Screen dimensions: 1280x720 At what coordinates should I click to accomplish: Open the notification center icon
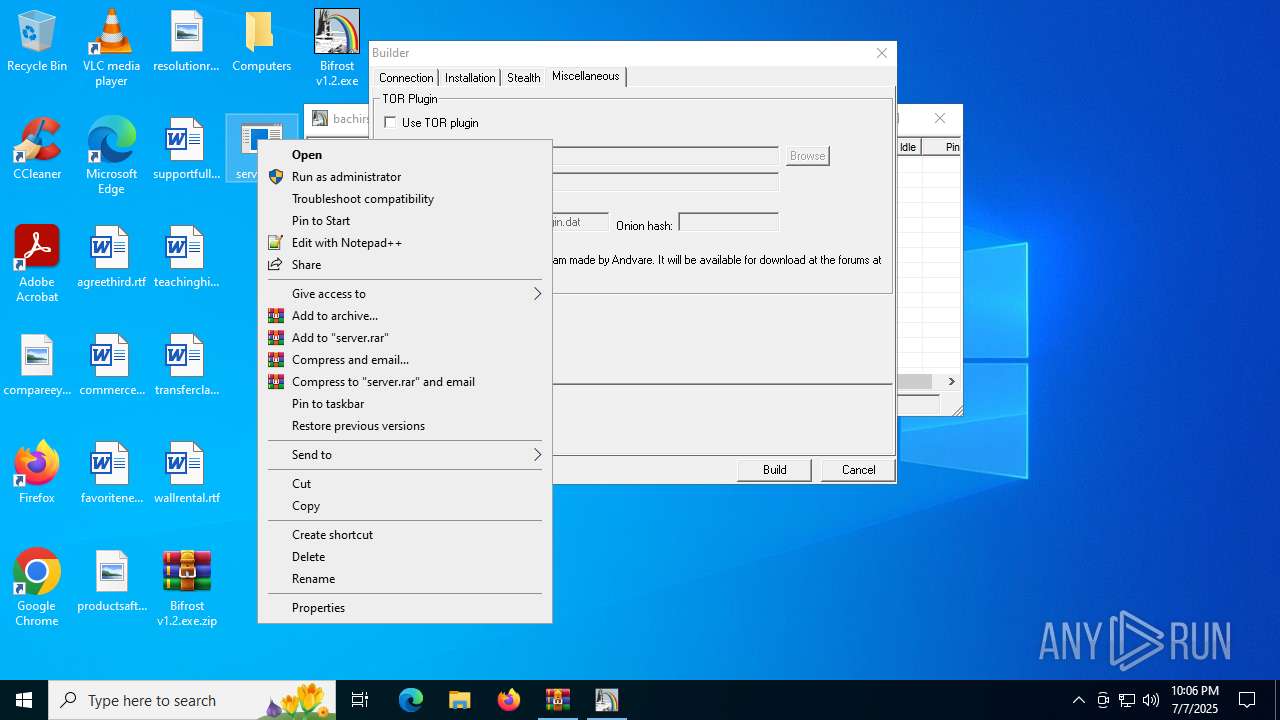pos(1247,700)
